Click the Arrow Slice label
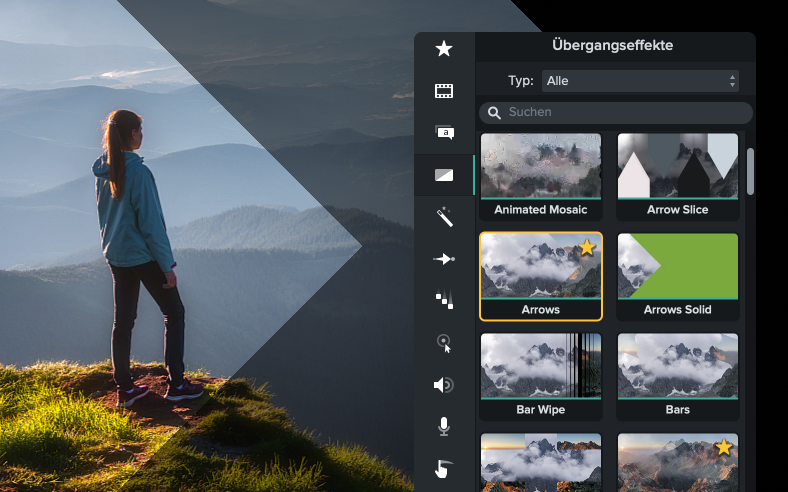 pyautogui.click(x=678, y=210)
